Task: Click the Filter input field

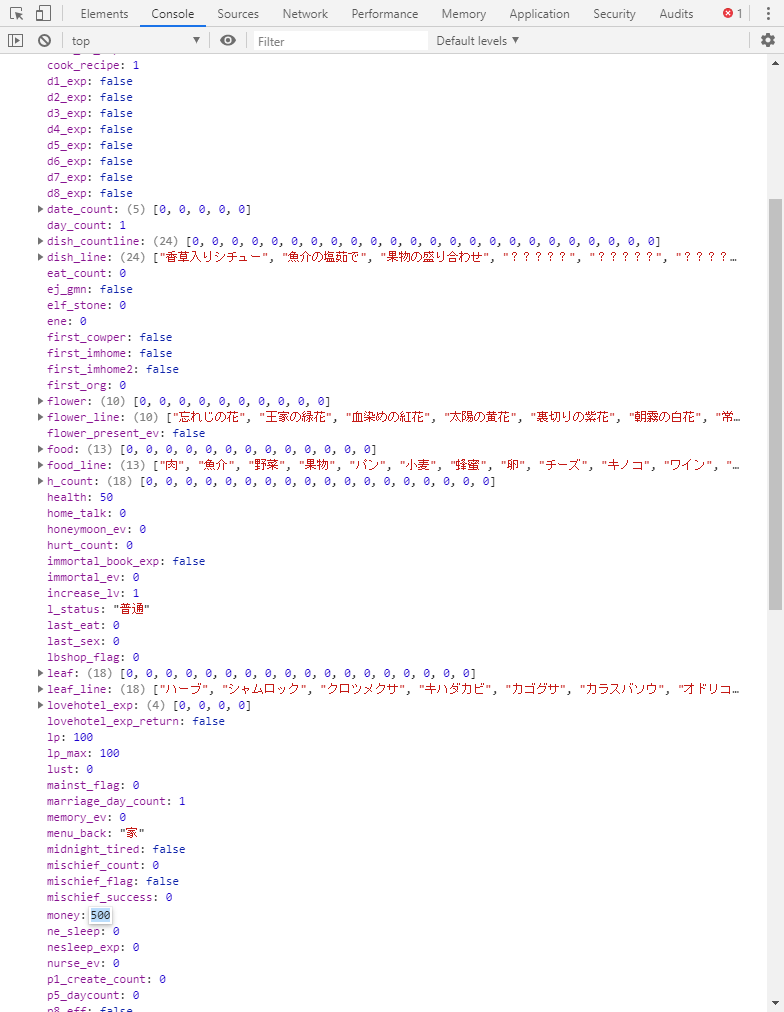Action: 338,41
